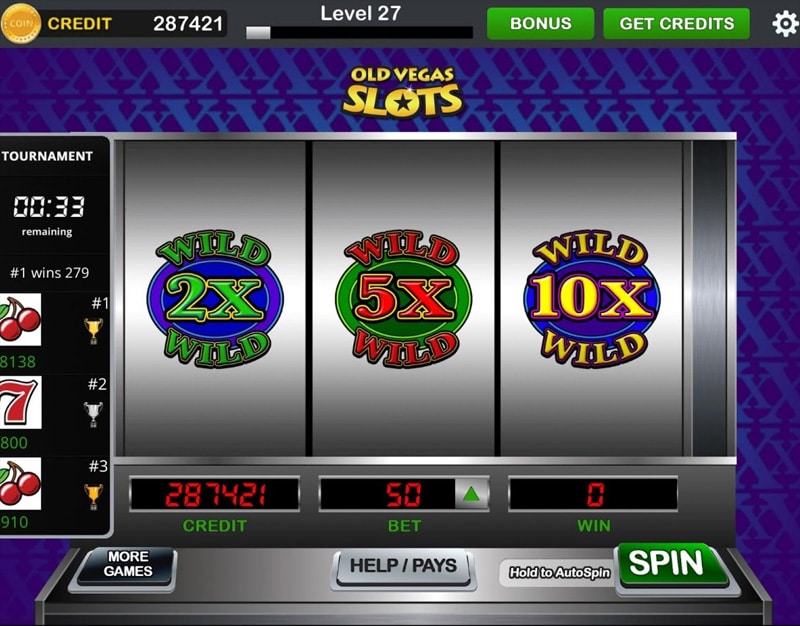Select the cherries icon for rank #1

pyautogui.click(x=20, y=319)
